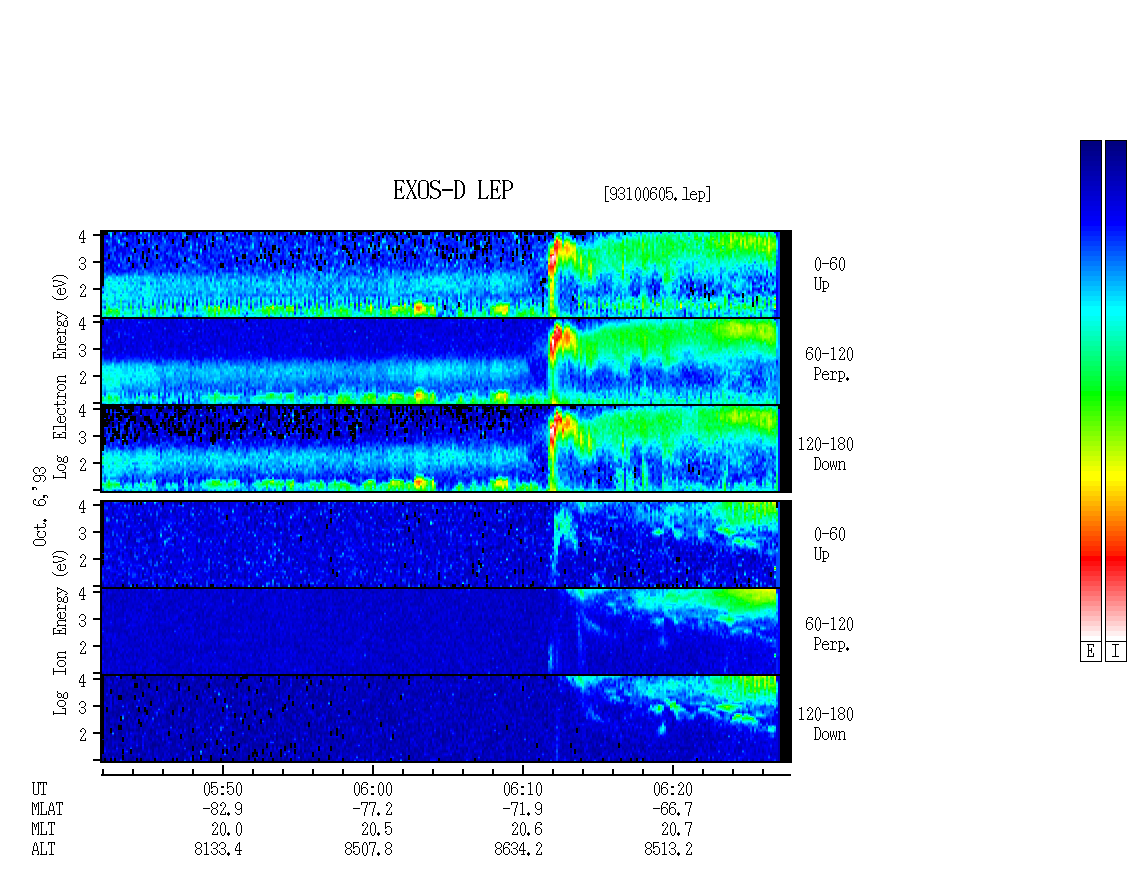The width and height of the screenshot is (1130, 875).
Task: Click the electron panel's 0-60 Up label
Action: pyautogui.click(x=829, y=274)
